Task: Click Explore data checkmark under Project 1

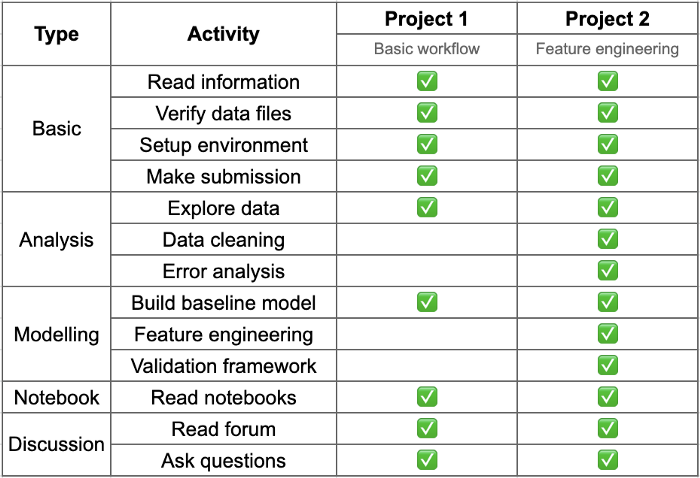Action: [427, 208]
